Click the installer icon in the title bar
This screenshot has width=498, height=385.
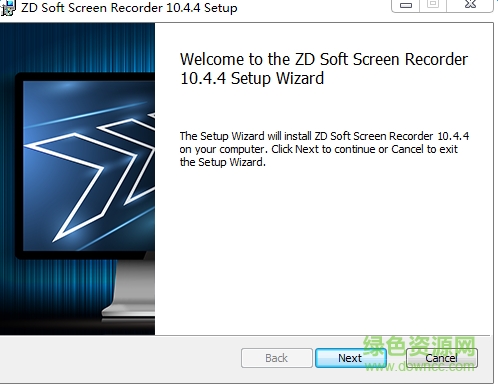8,7
